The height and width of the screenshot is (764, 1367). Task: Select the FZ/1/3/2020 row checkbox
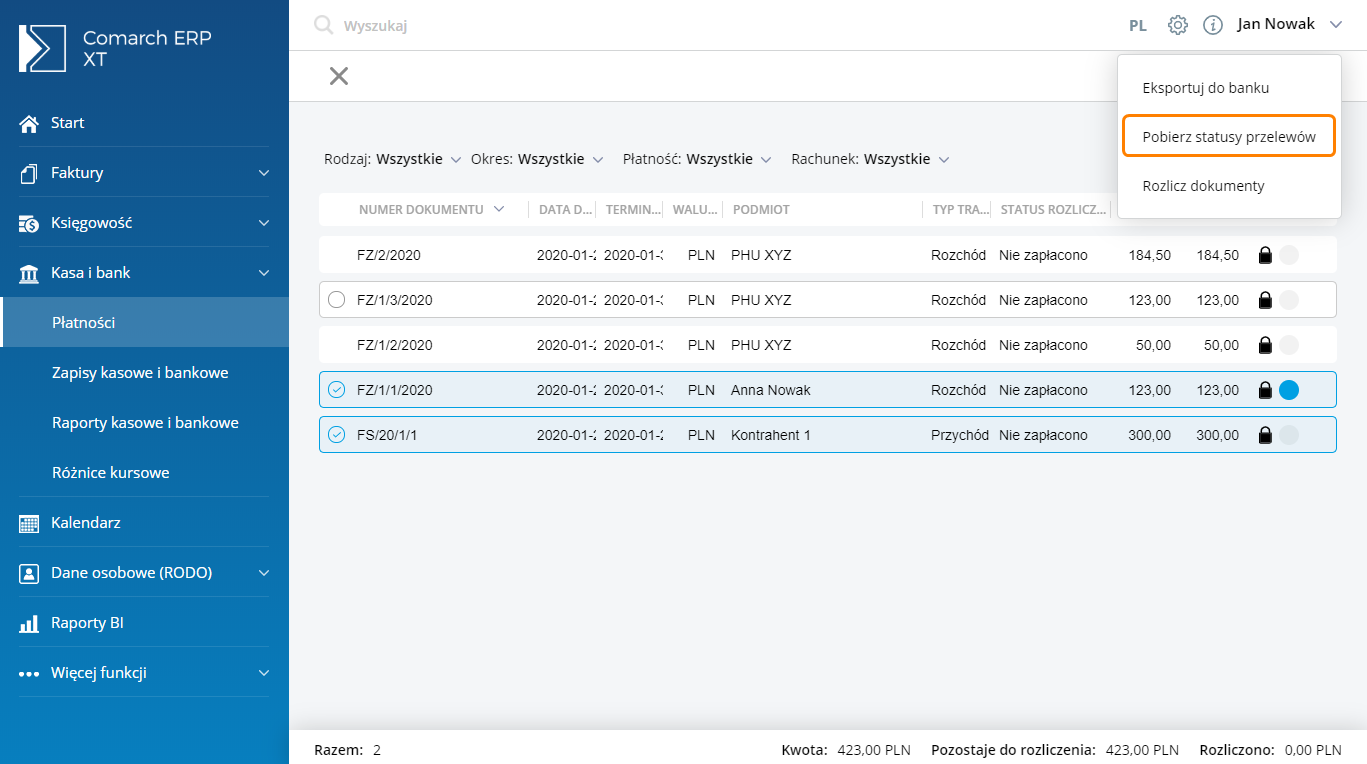337,300
